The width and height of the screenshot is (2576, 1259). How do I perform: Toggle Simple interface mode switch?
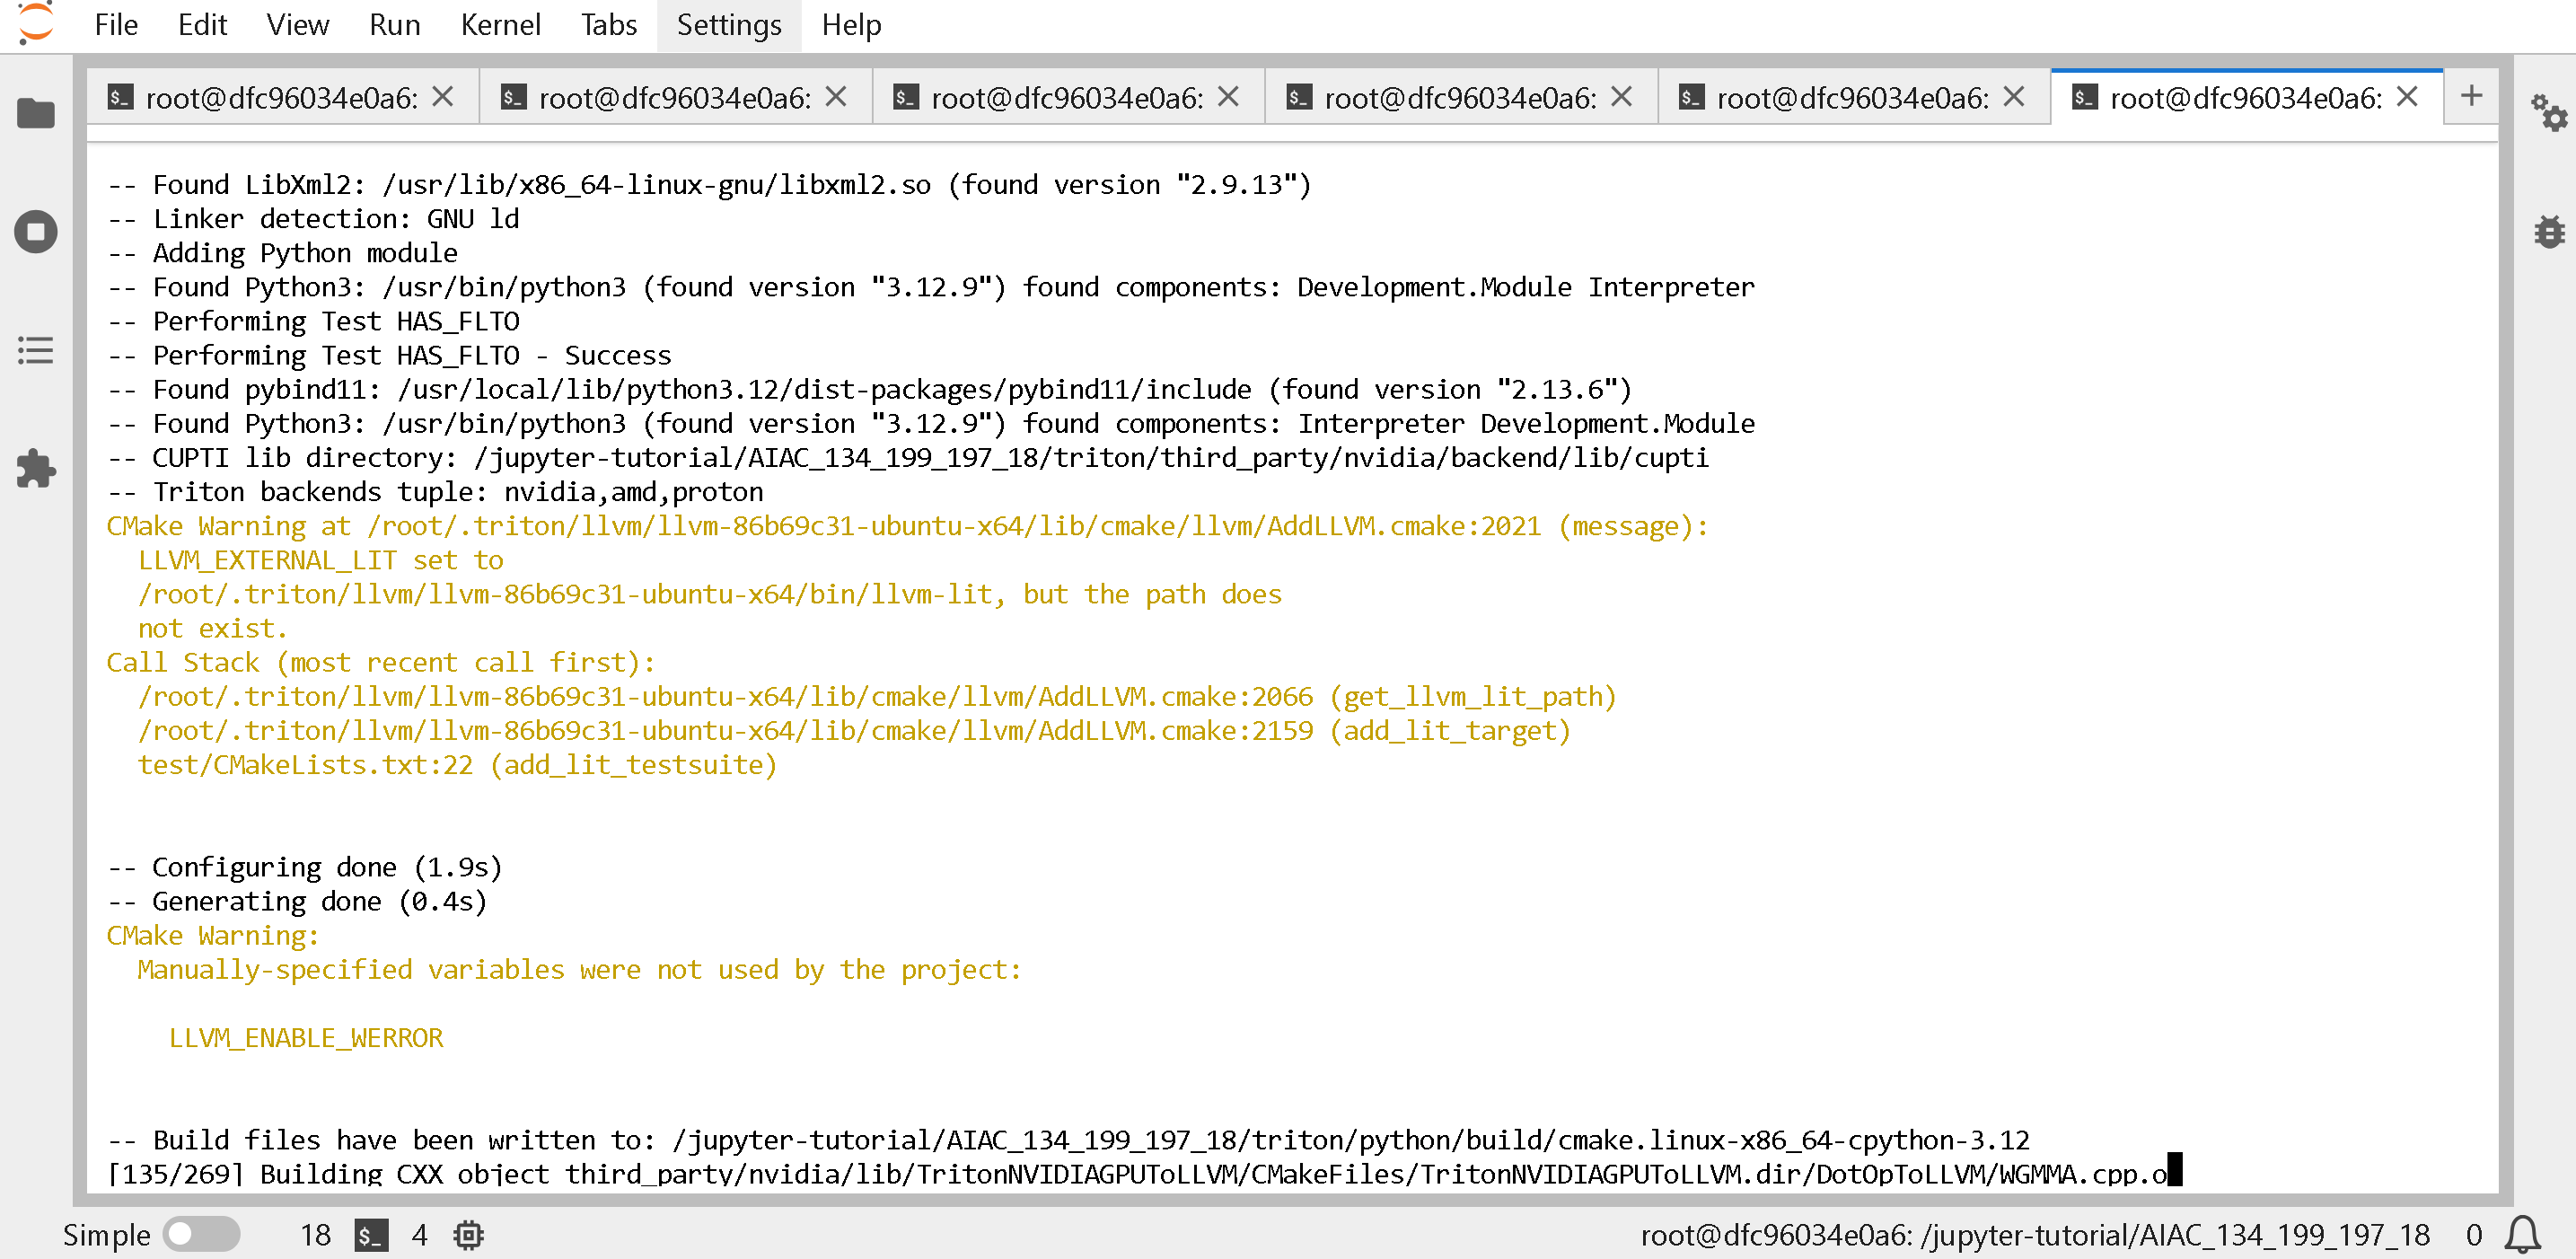click(x=201, y=1235)
